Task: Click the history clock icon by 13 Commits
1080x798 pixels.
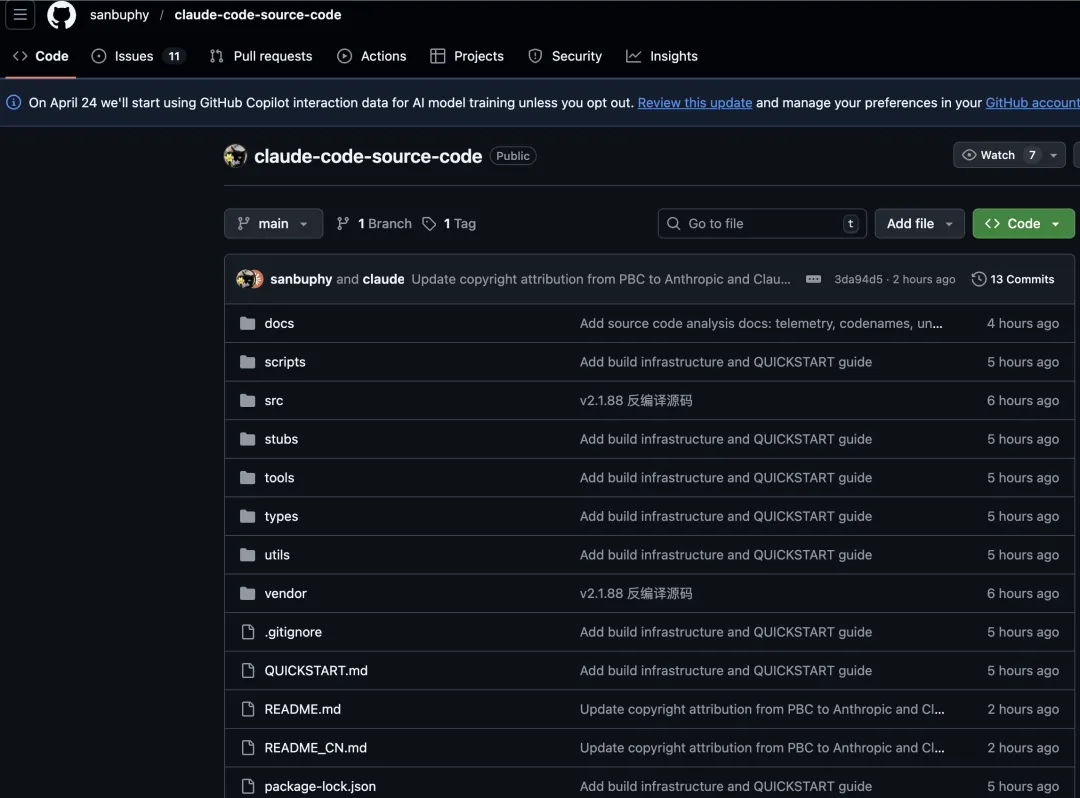Action: click(979, 279)
